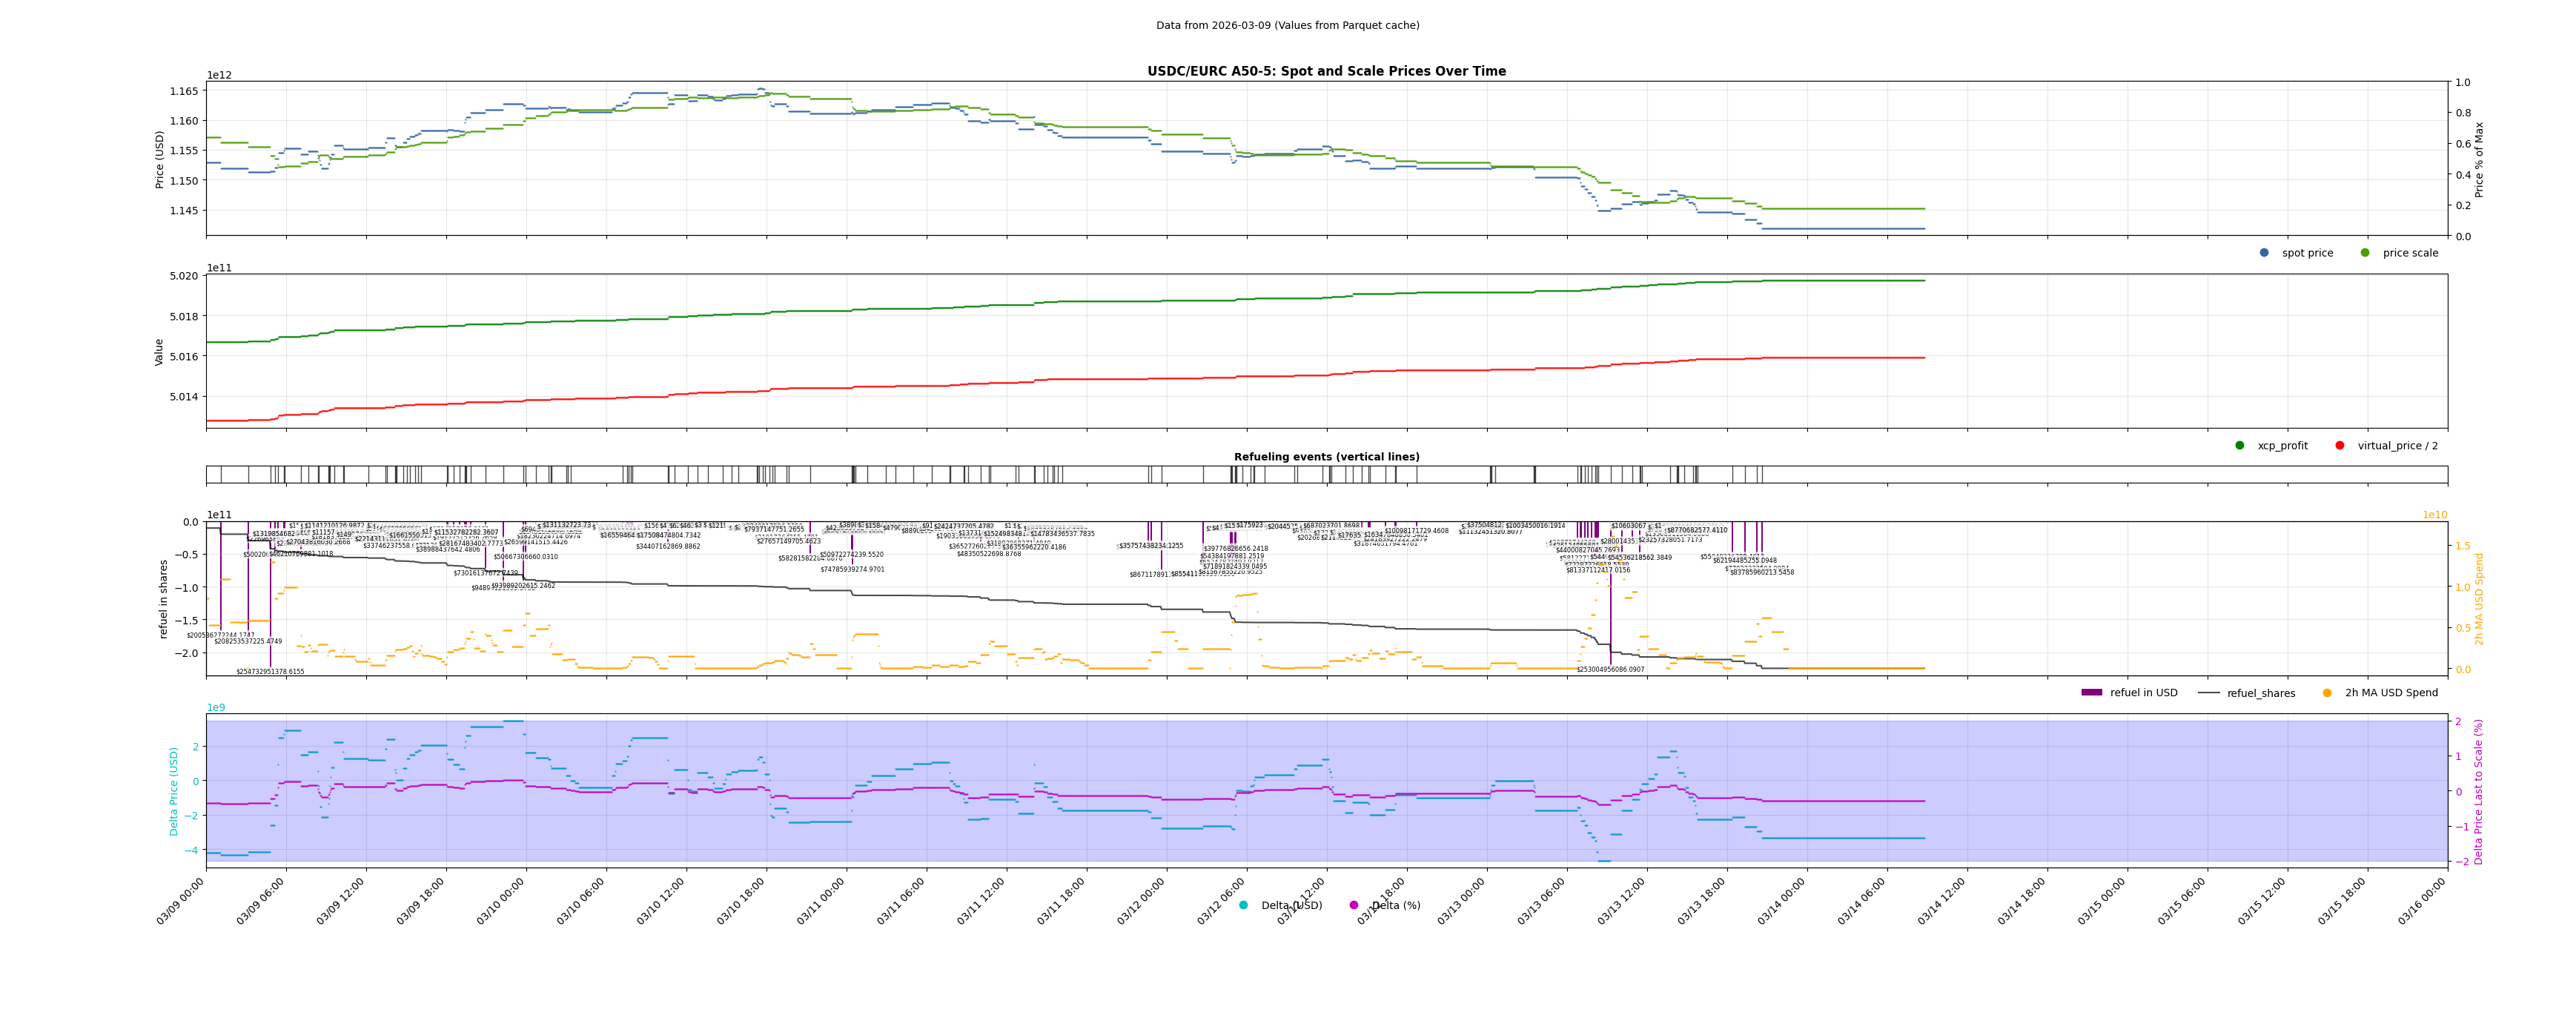Click the $253004956086.0907 refuel annotation
Screen dimensions: 2576x1021
1610,670
